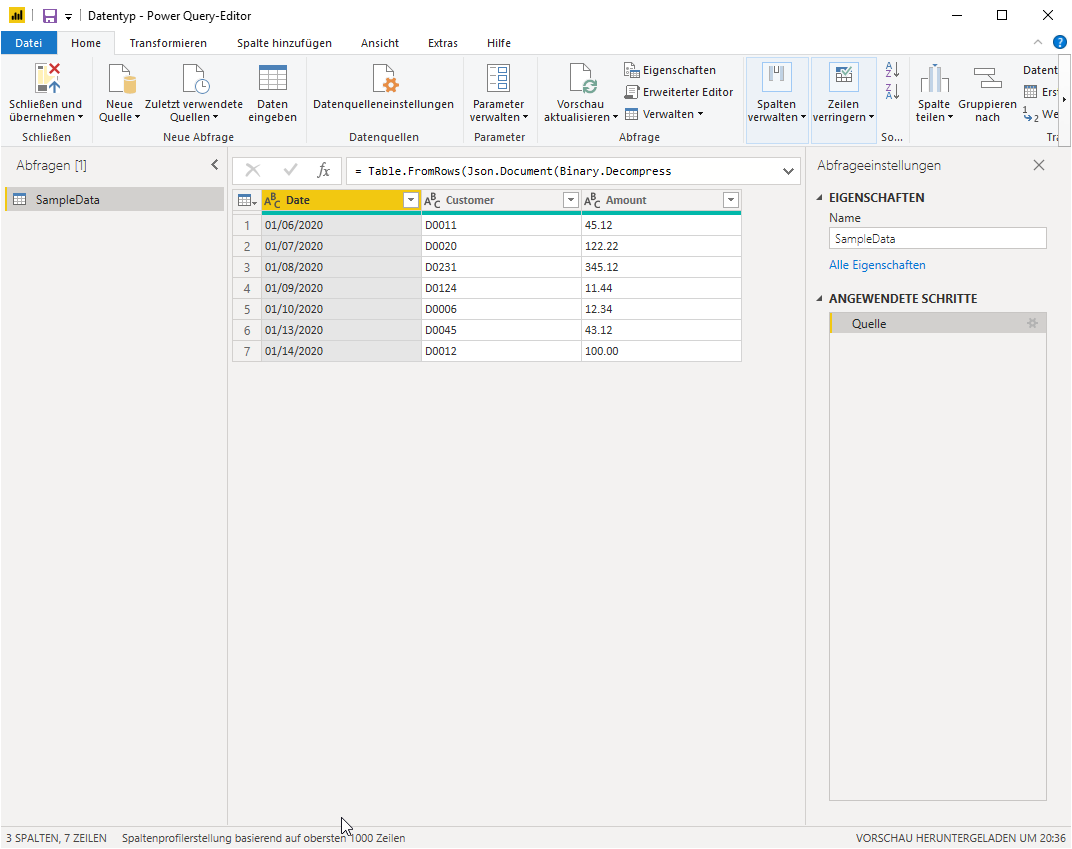Collapse ANGEWENDETE SCHRITTE section
The image size is (1072, 849).
(x=820, y=299)
